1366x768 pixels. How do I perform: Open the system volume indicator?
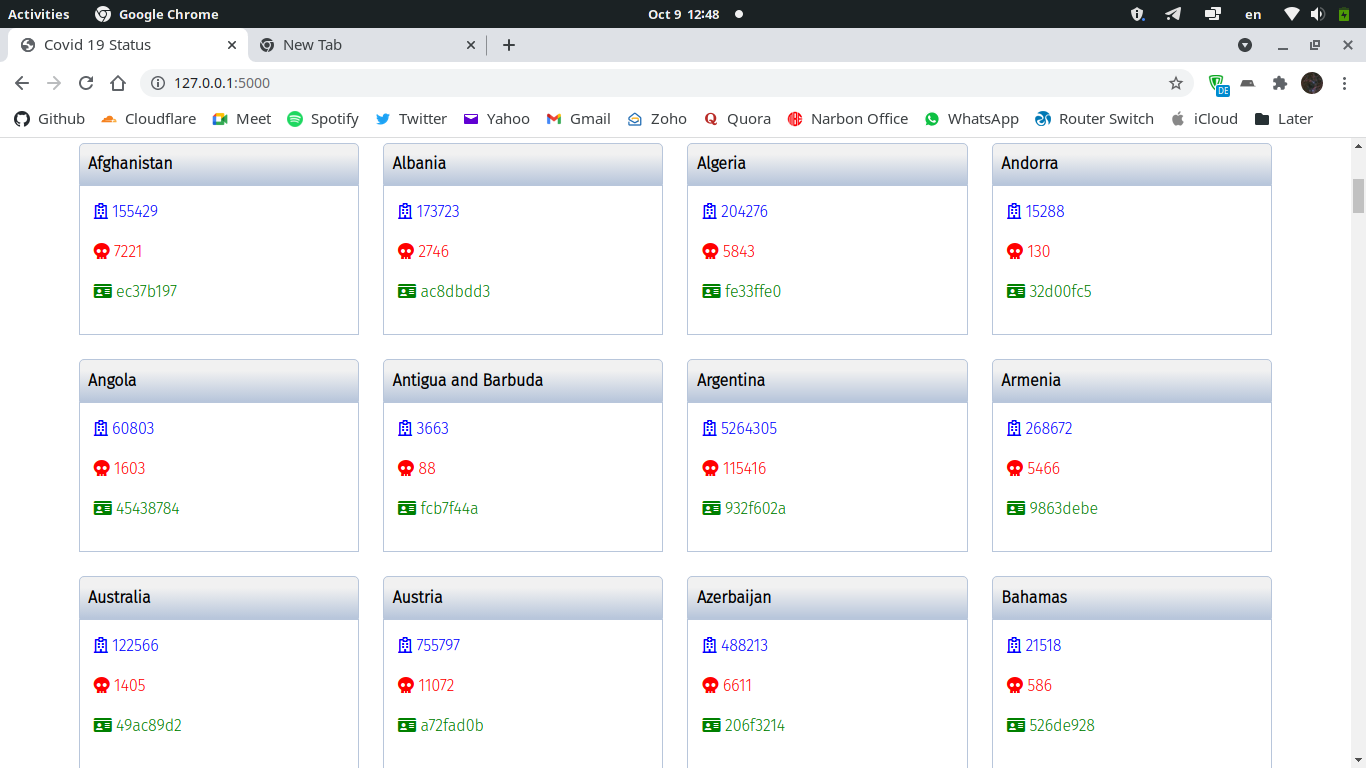tap(1317, 14)
